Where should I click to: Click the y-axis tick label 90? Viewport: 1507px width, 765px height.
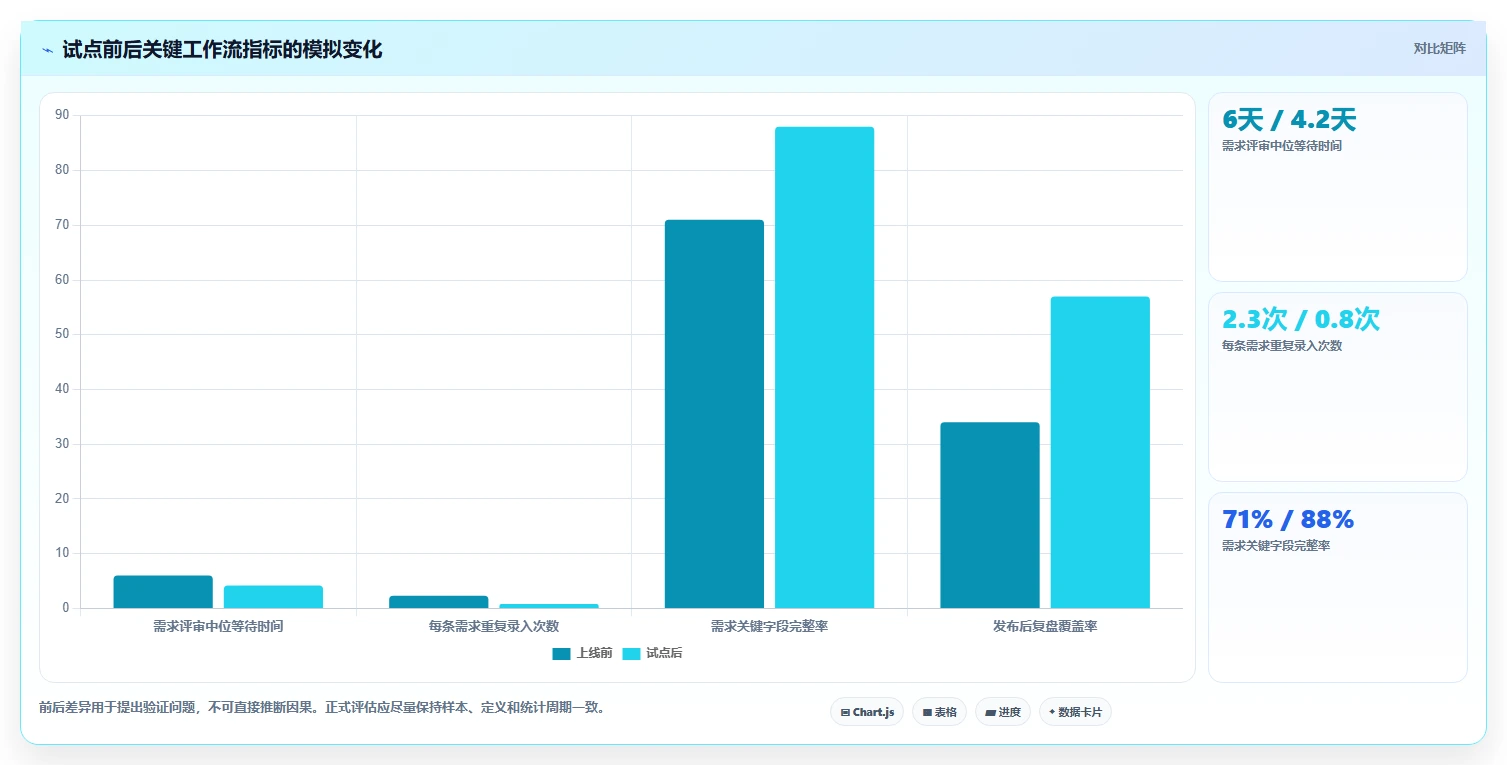pyautogui.click(x=62, y=116)
